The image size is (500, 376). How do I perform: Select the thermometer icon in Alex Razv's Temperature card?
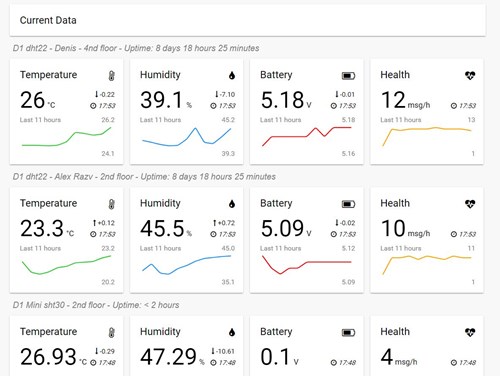tap(112, 204)
